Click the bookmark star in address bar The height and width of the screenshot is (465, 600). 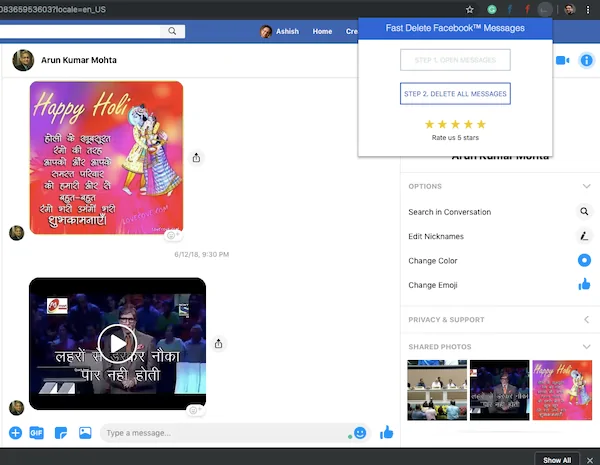tap(470, 10)
